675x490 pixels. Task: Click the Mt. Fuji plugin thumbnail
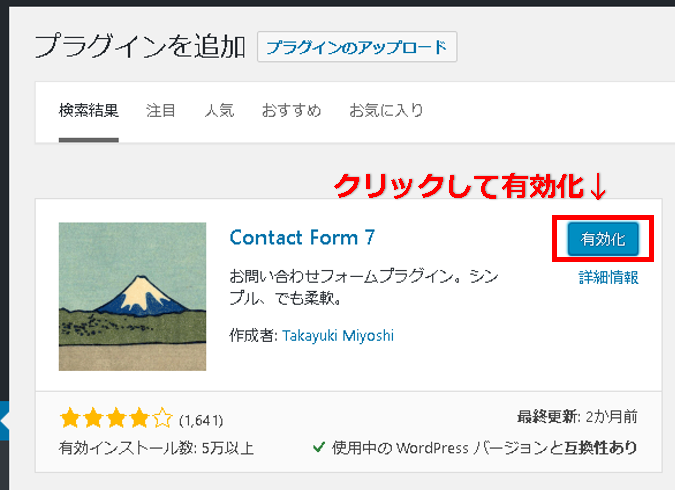(132, 296)
